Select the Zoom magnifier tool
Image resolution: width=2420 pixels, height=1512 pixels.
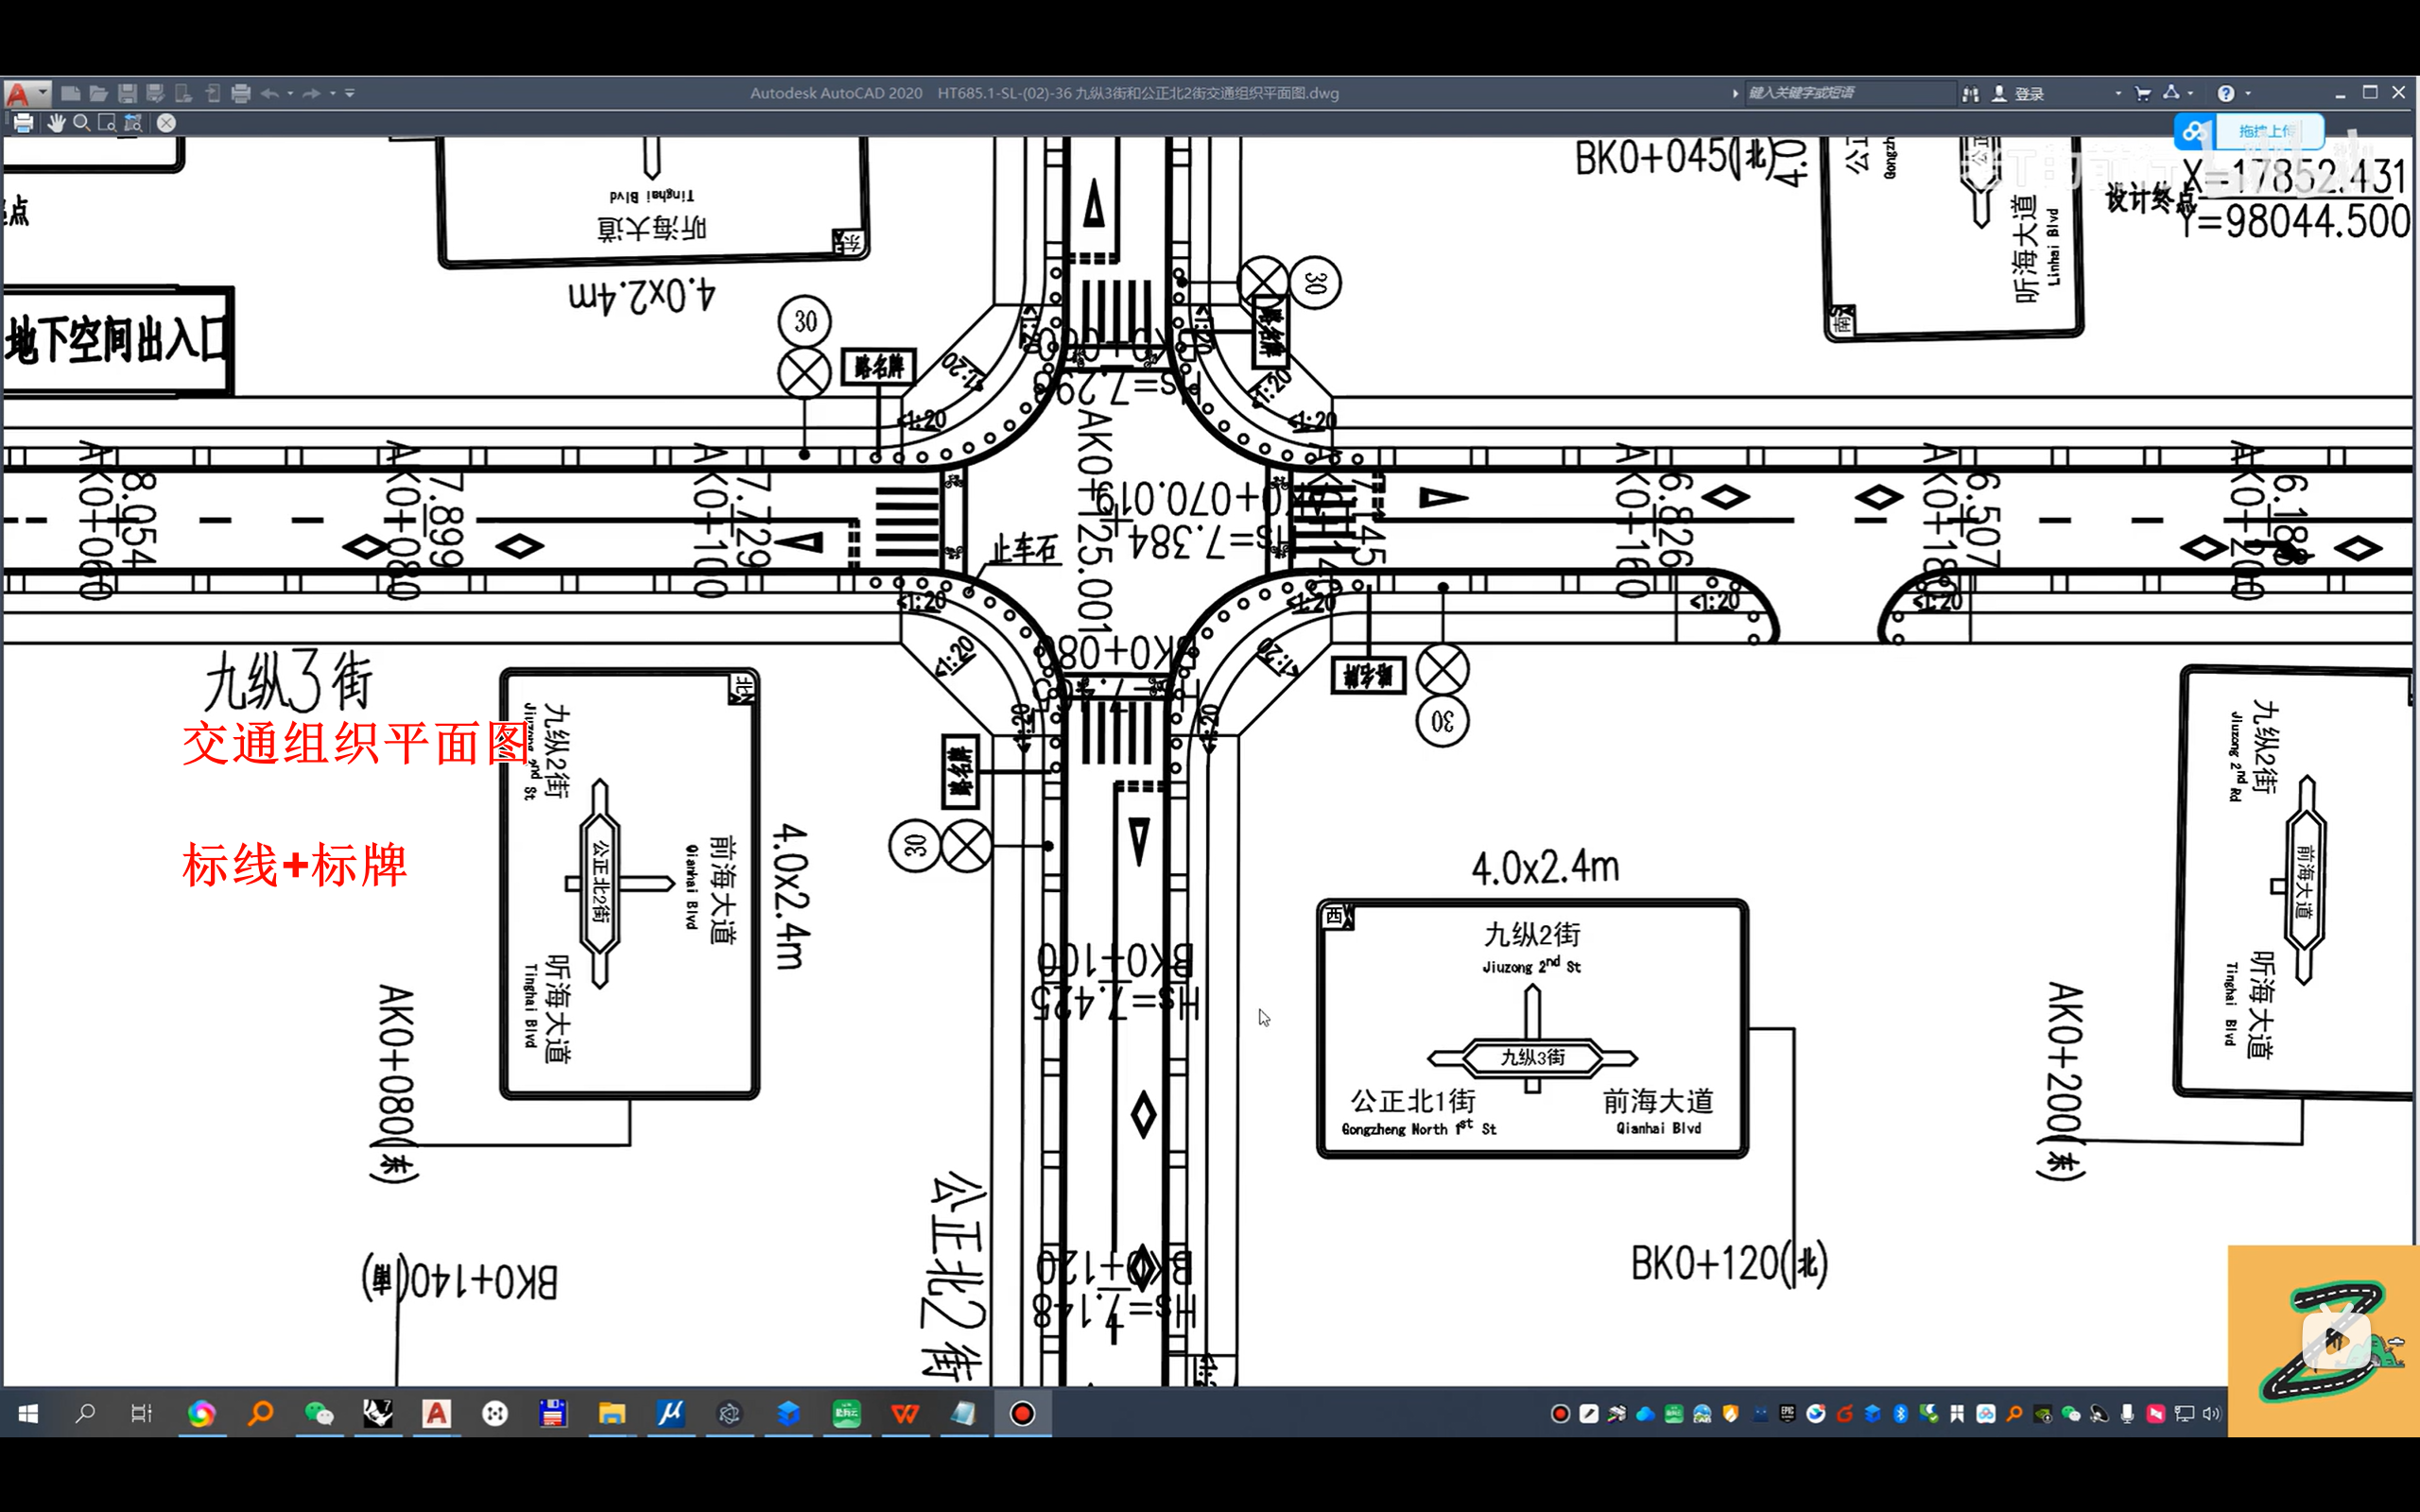click(82, 123)
